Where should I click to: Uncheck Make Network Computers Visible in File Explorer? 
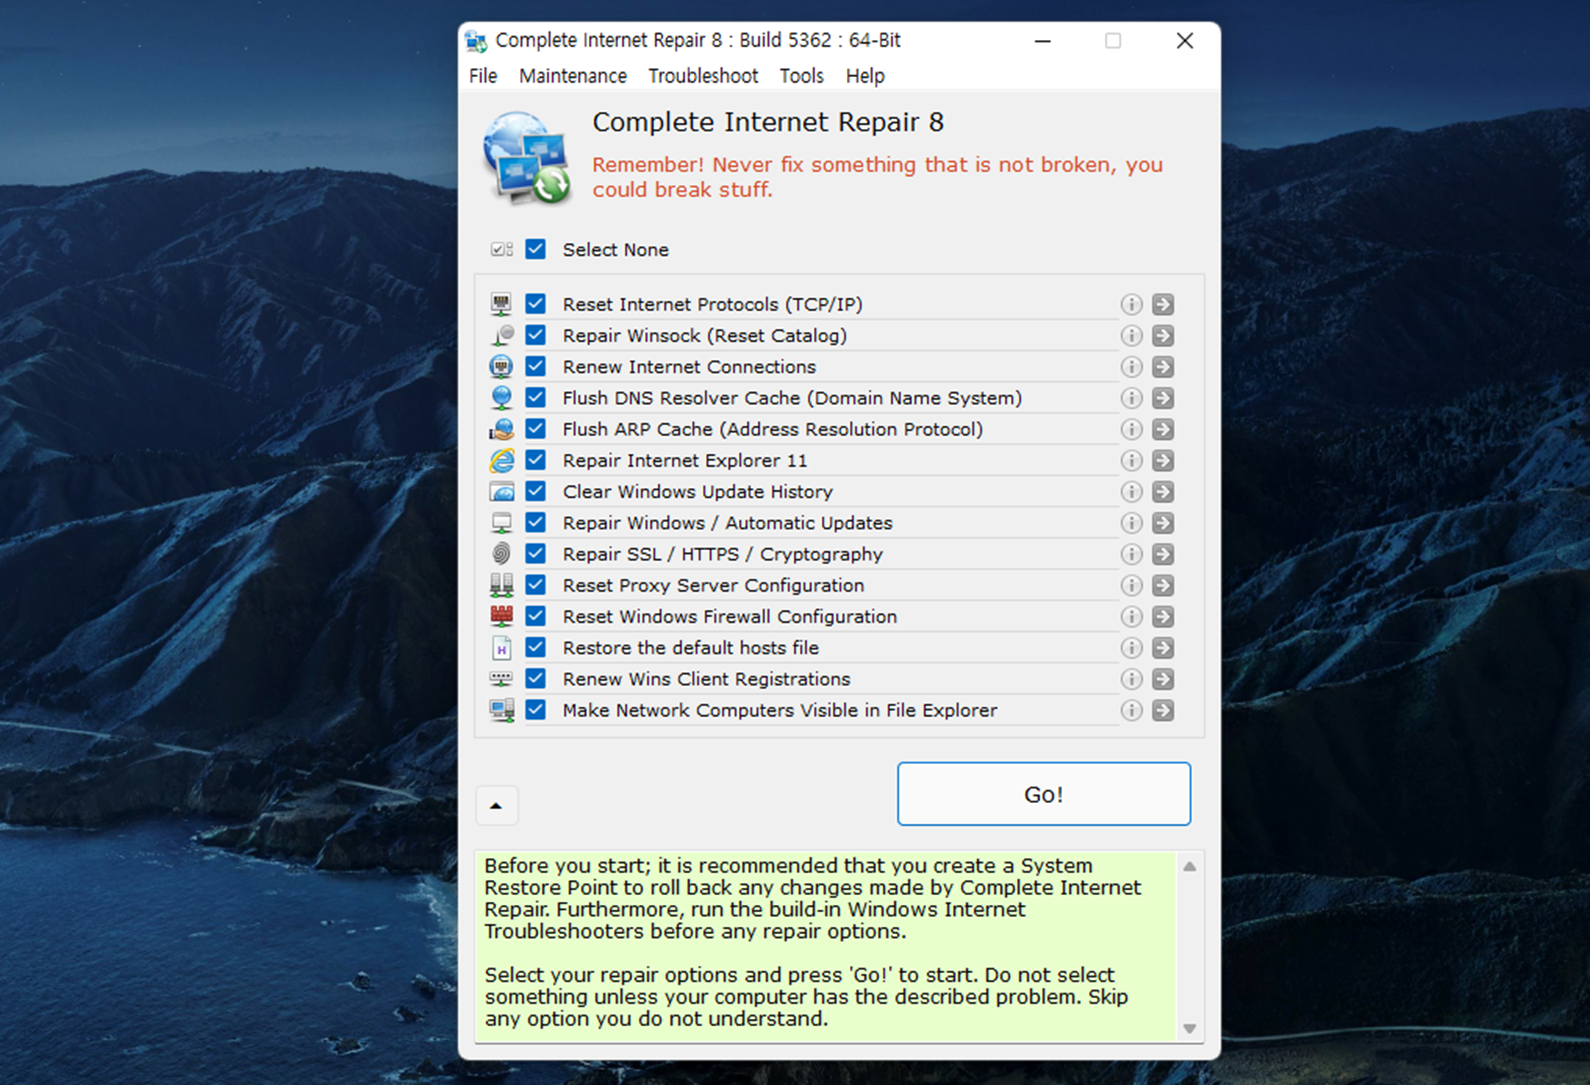[536, 709]
